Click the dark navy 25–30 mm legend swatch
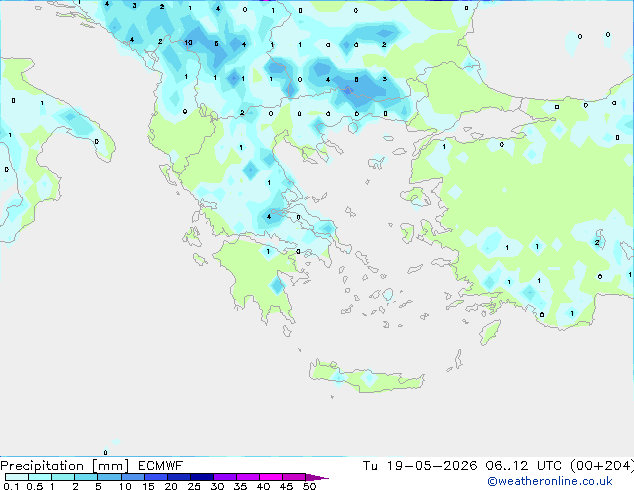 [x=202, y=477]
